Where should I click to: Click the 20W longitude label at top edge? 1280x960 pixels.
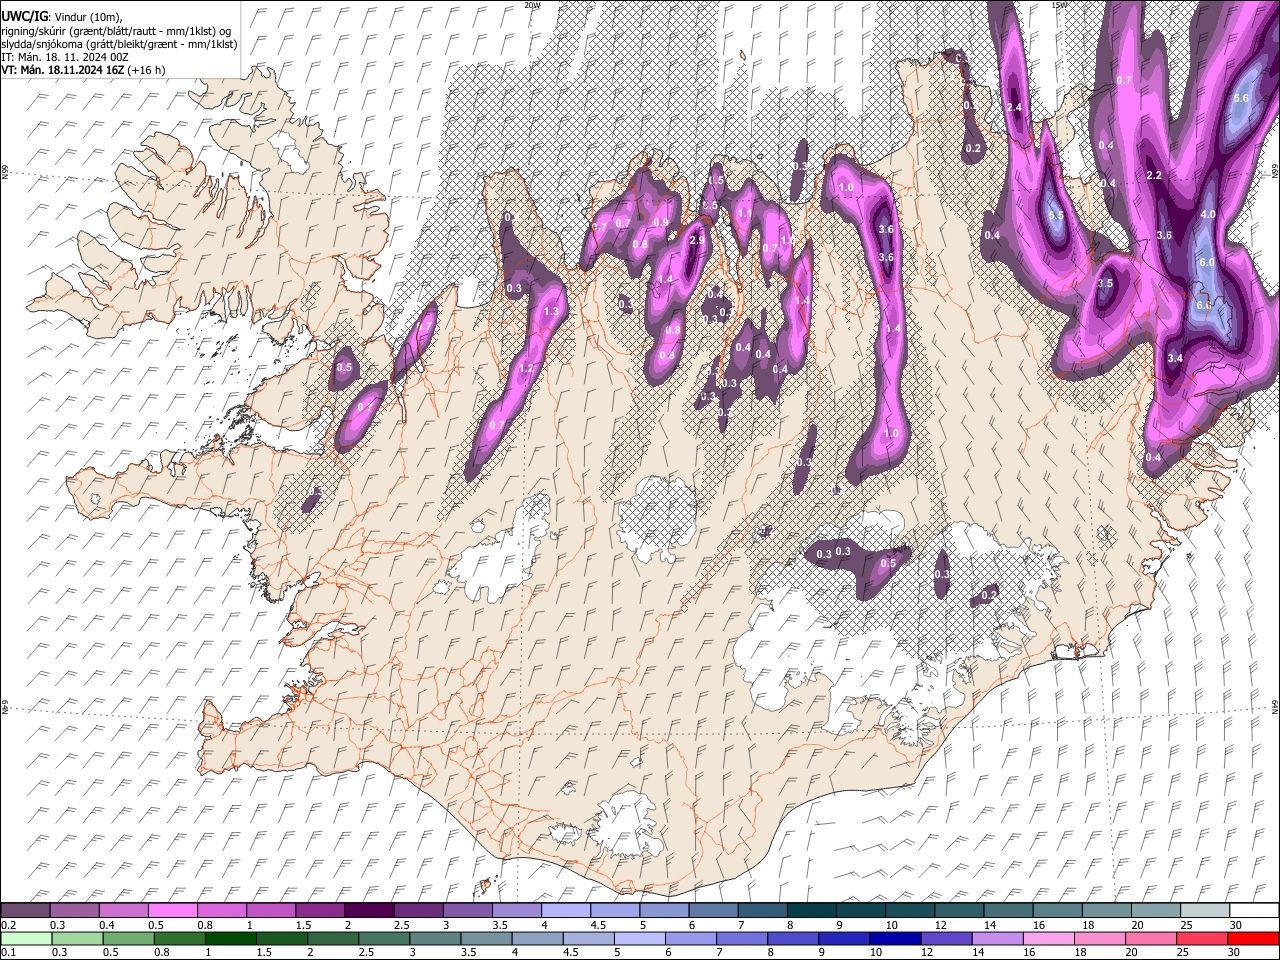coord(532,5)
